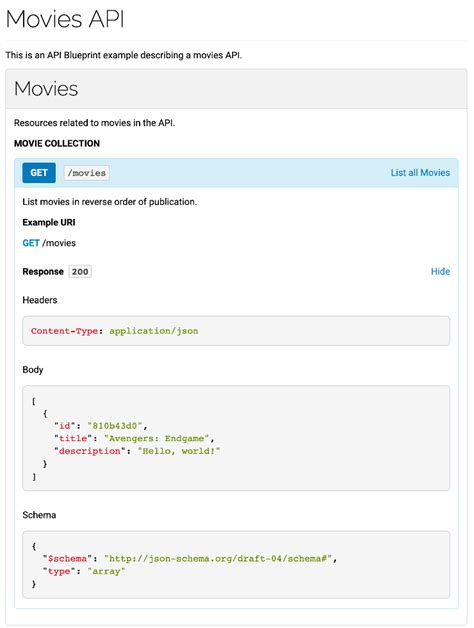
Task: Select the Movies group heading
Action: 46,89
